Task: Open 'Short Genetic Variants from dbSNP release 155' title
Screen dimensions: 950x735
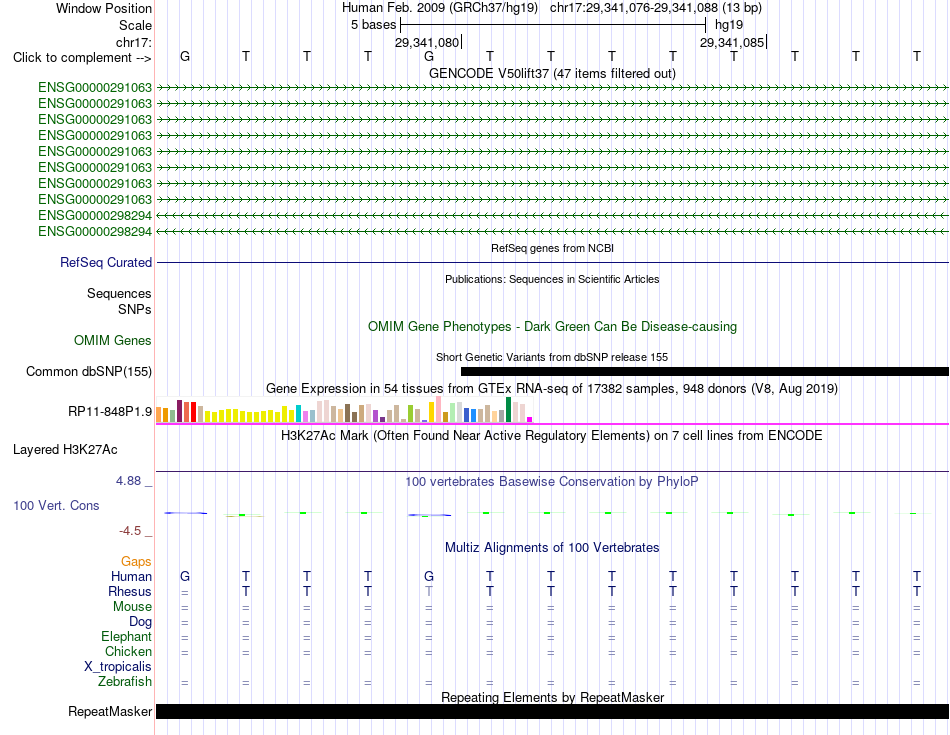Action: (552, 358)
